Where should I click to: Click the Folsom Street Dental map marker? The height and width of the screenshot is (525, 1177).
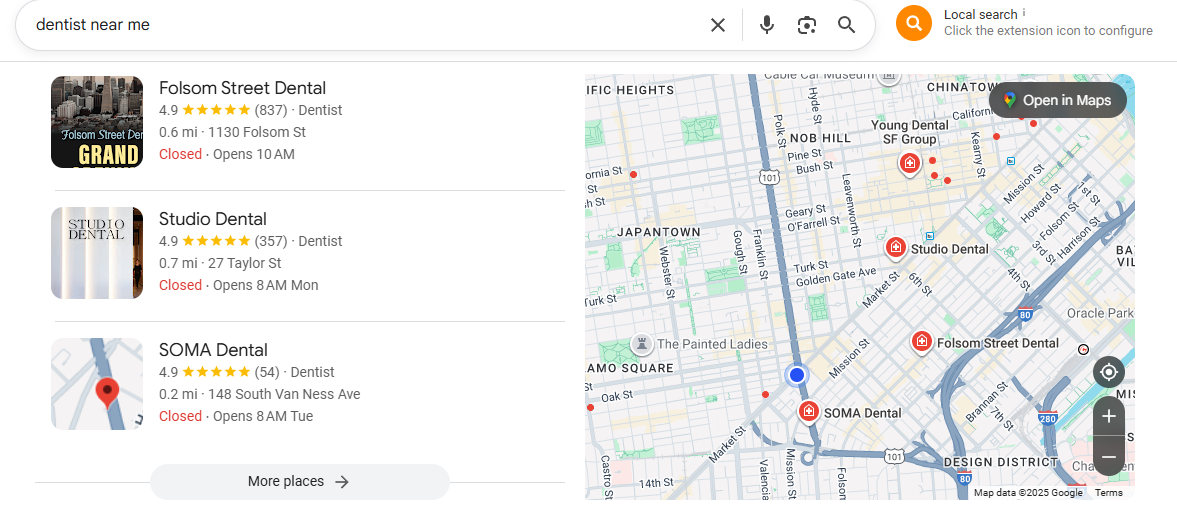922,342
